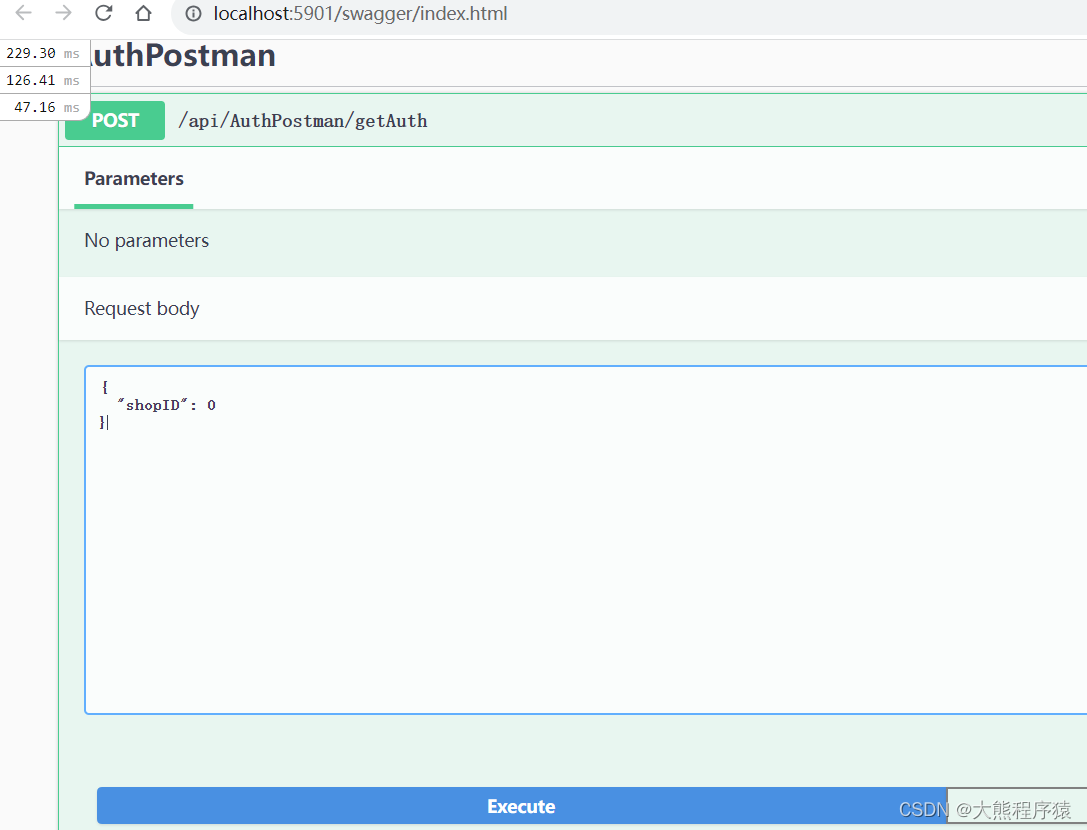Navigate back with the browser back arrow

point(22,14)
